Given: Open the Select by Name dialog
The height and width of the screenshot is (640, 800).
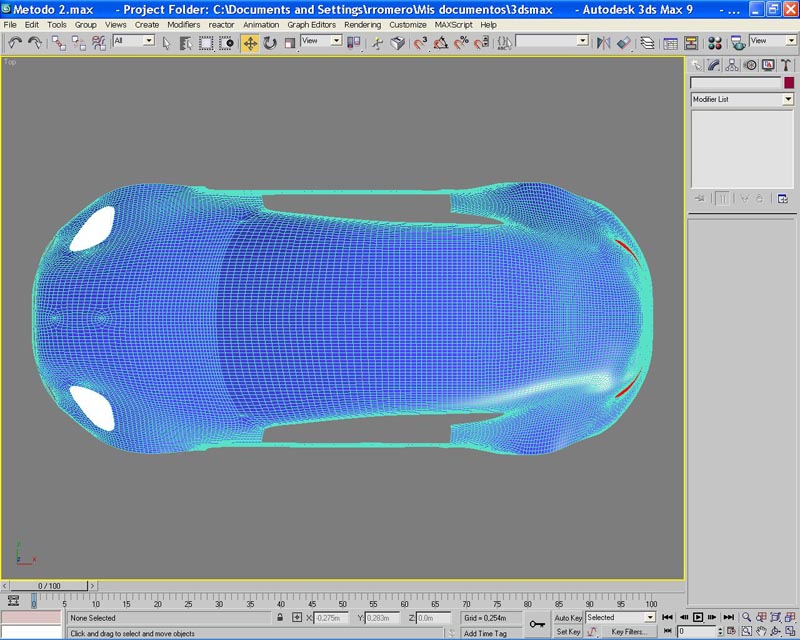Looking at the screenshot, I should click(x=186, y=43).
